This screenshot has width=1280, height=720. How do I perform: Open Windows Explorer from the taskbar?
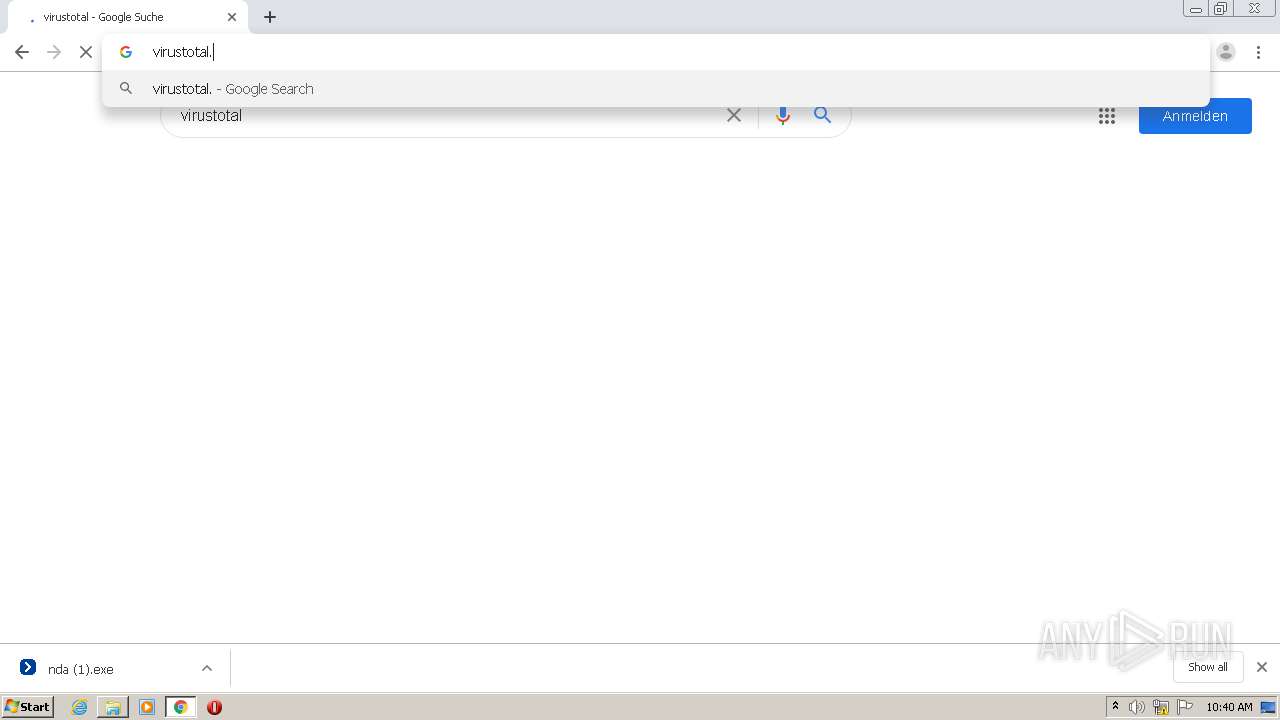point(113,707)
